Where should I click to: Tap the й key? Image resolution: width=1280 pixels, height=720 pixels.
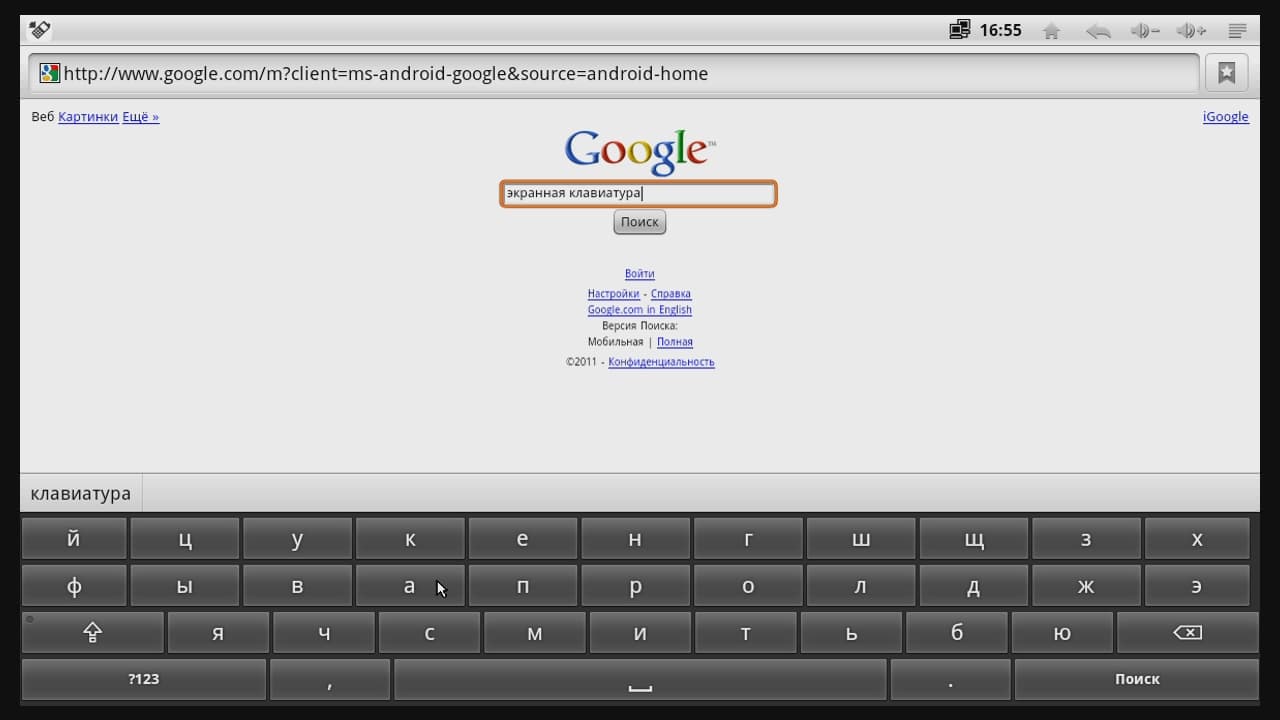tap(74, 539)
